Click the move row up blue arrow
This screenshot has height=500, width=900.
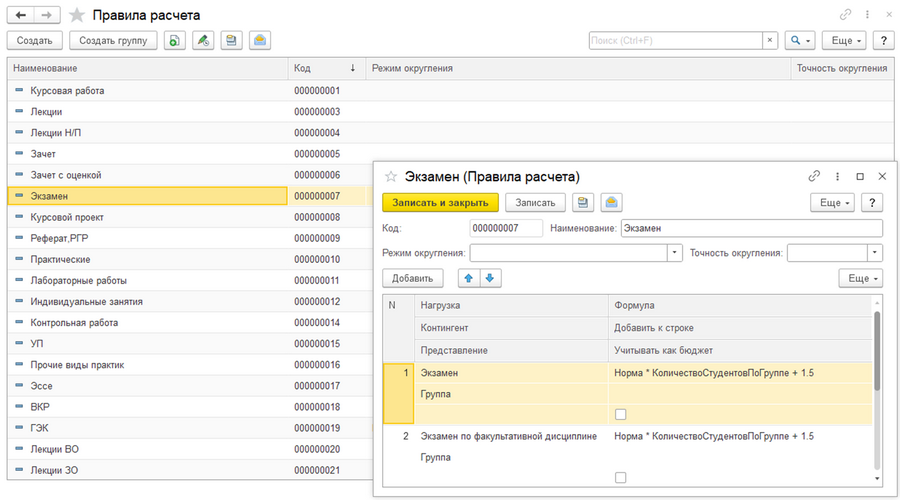click(468, 278)
